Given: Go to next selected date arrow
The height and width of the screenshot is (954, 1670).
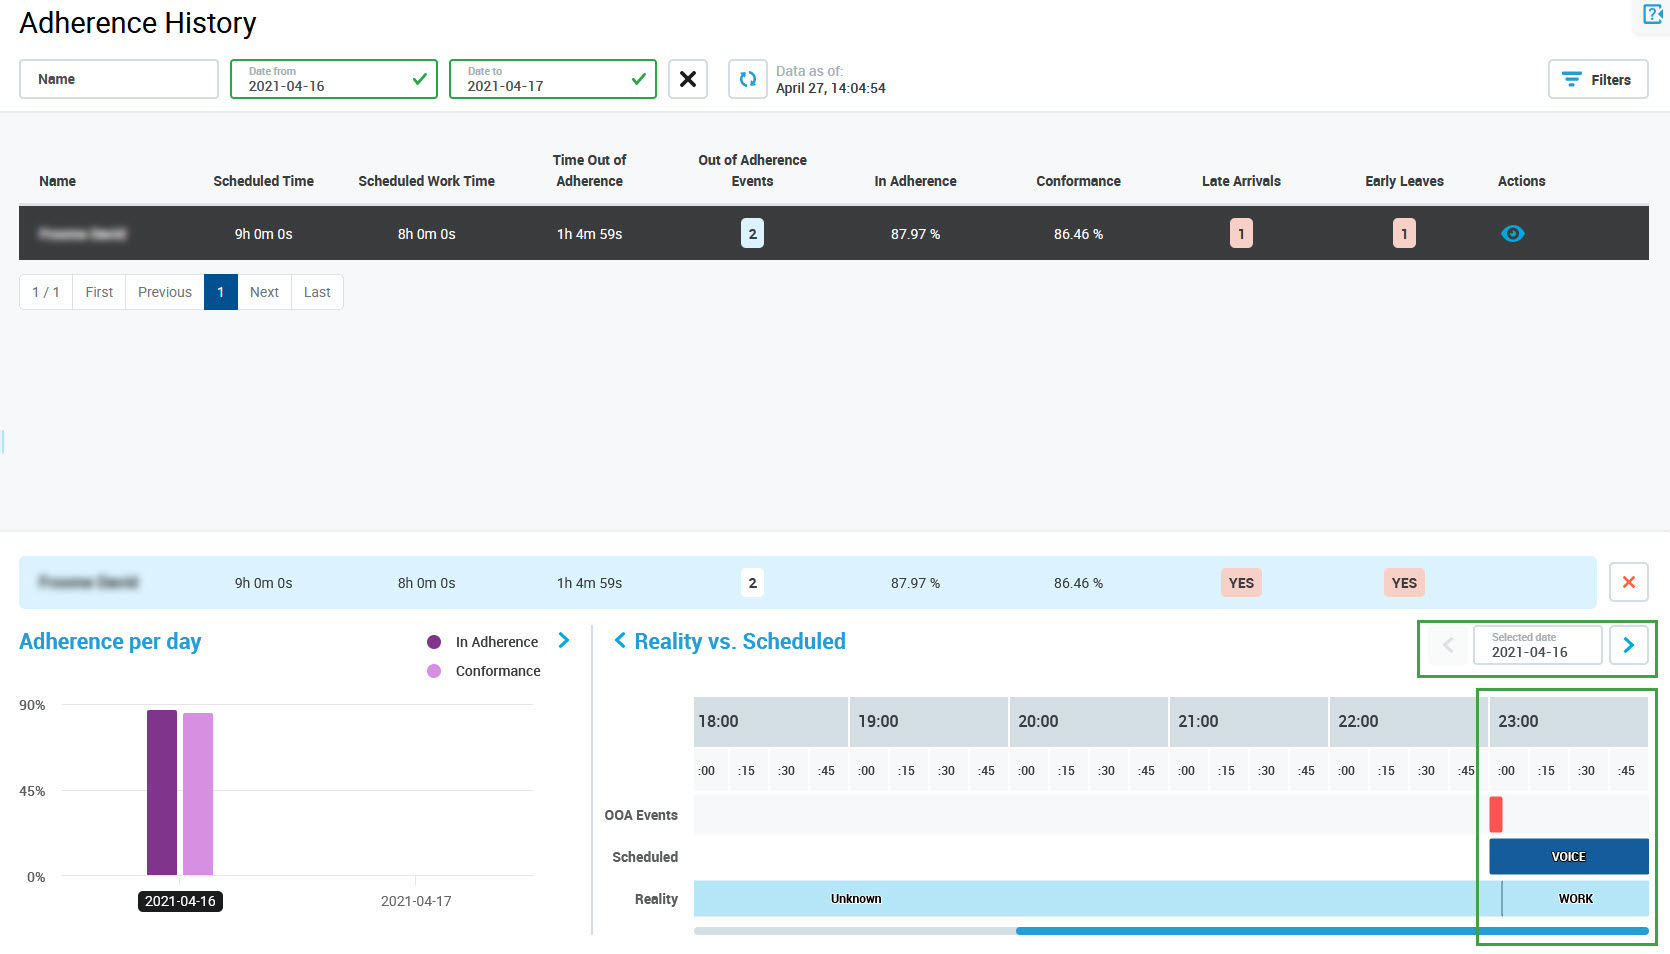Looking at the screenshot, I should (x=1628, y=645).
